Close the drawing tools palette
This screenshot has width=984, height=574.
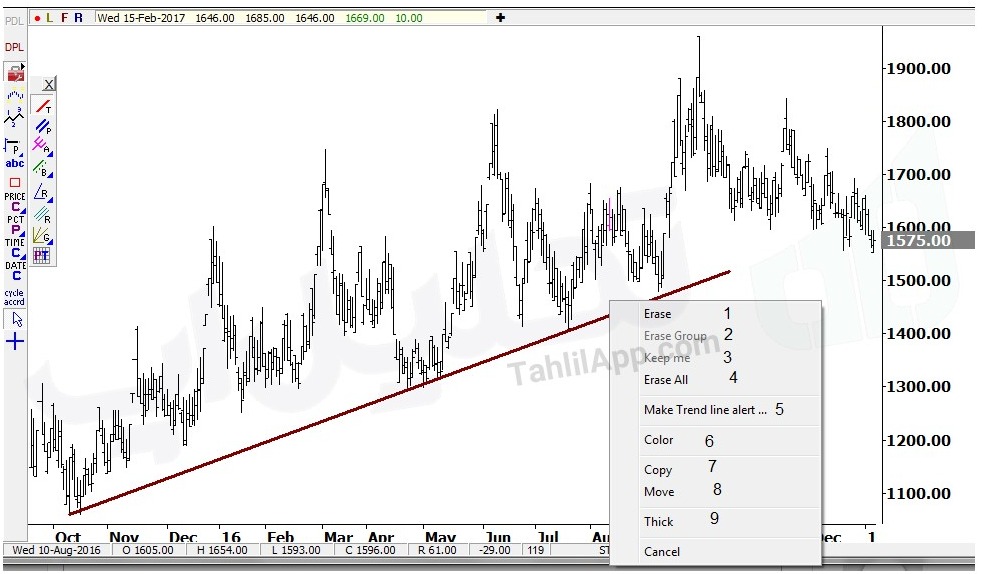[x=49, y=84]
